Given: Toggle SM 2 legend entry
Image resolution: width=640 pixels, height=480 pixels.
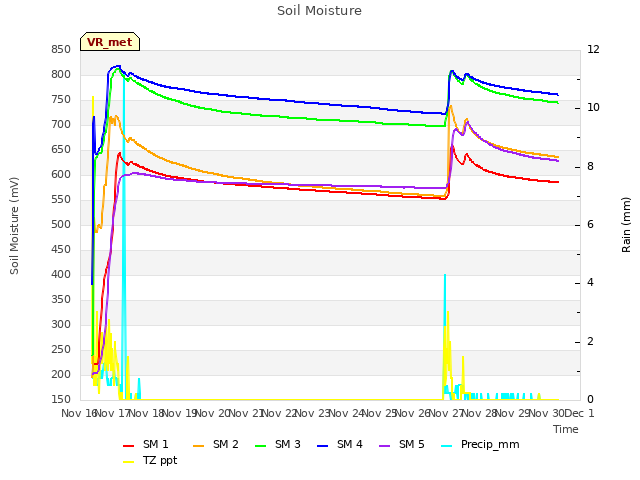Looking at the screenshot, I should tap(216, 444).
